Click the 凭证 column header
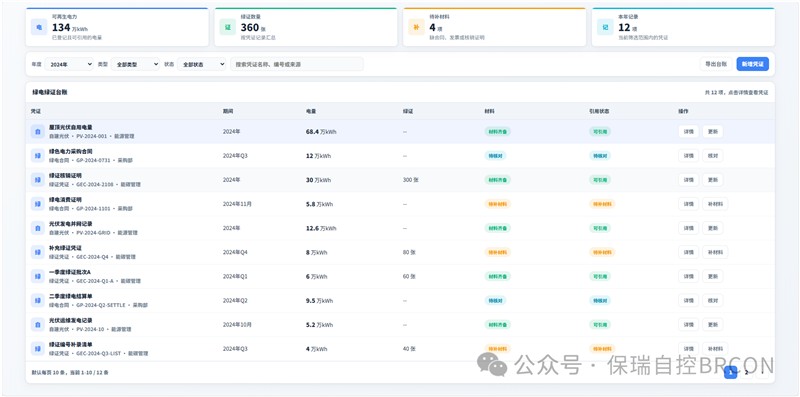This screenshot has width=800, height=397. click(x=35, y=111)
